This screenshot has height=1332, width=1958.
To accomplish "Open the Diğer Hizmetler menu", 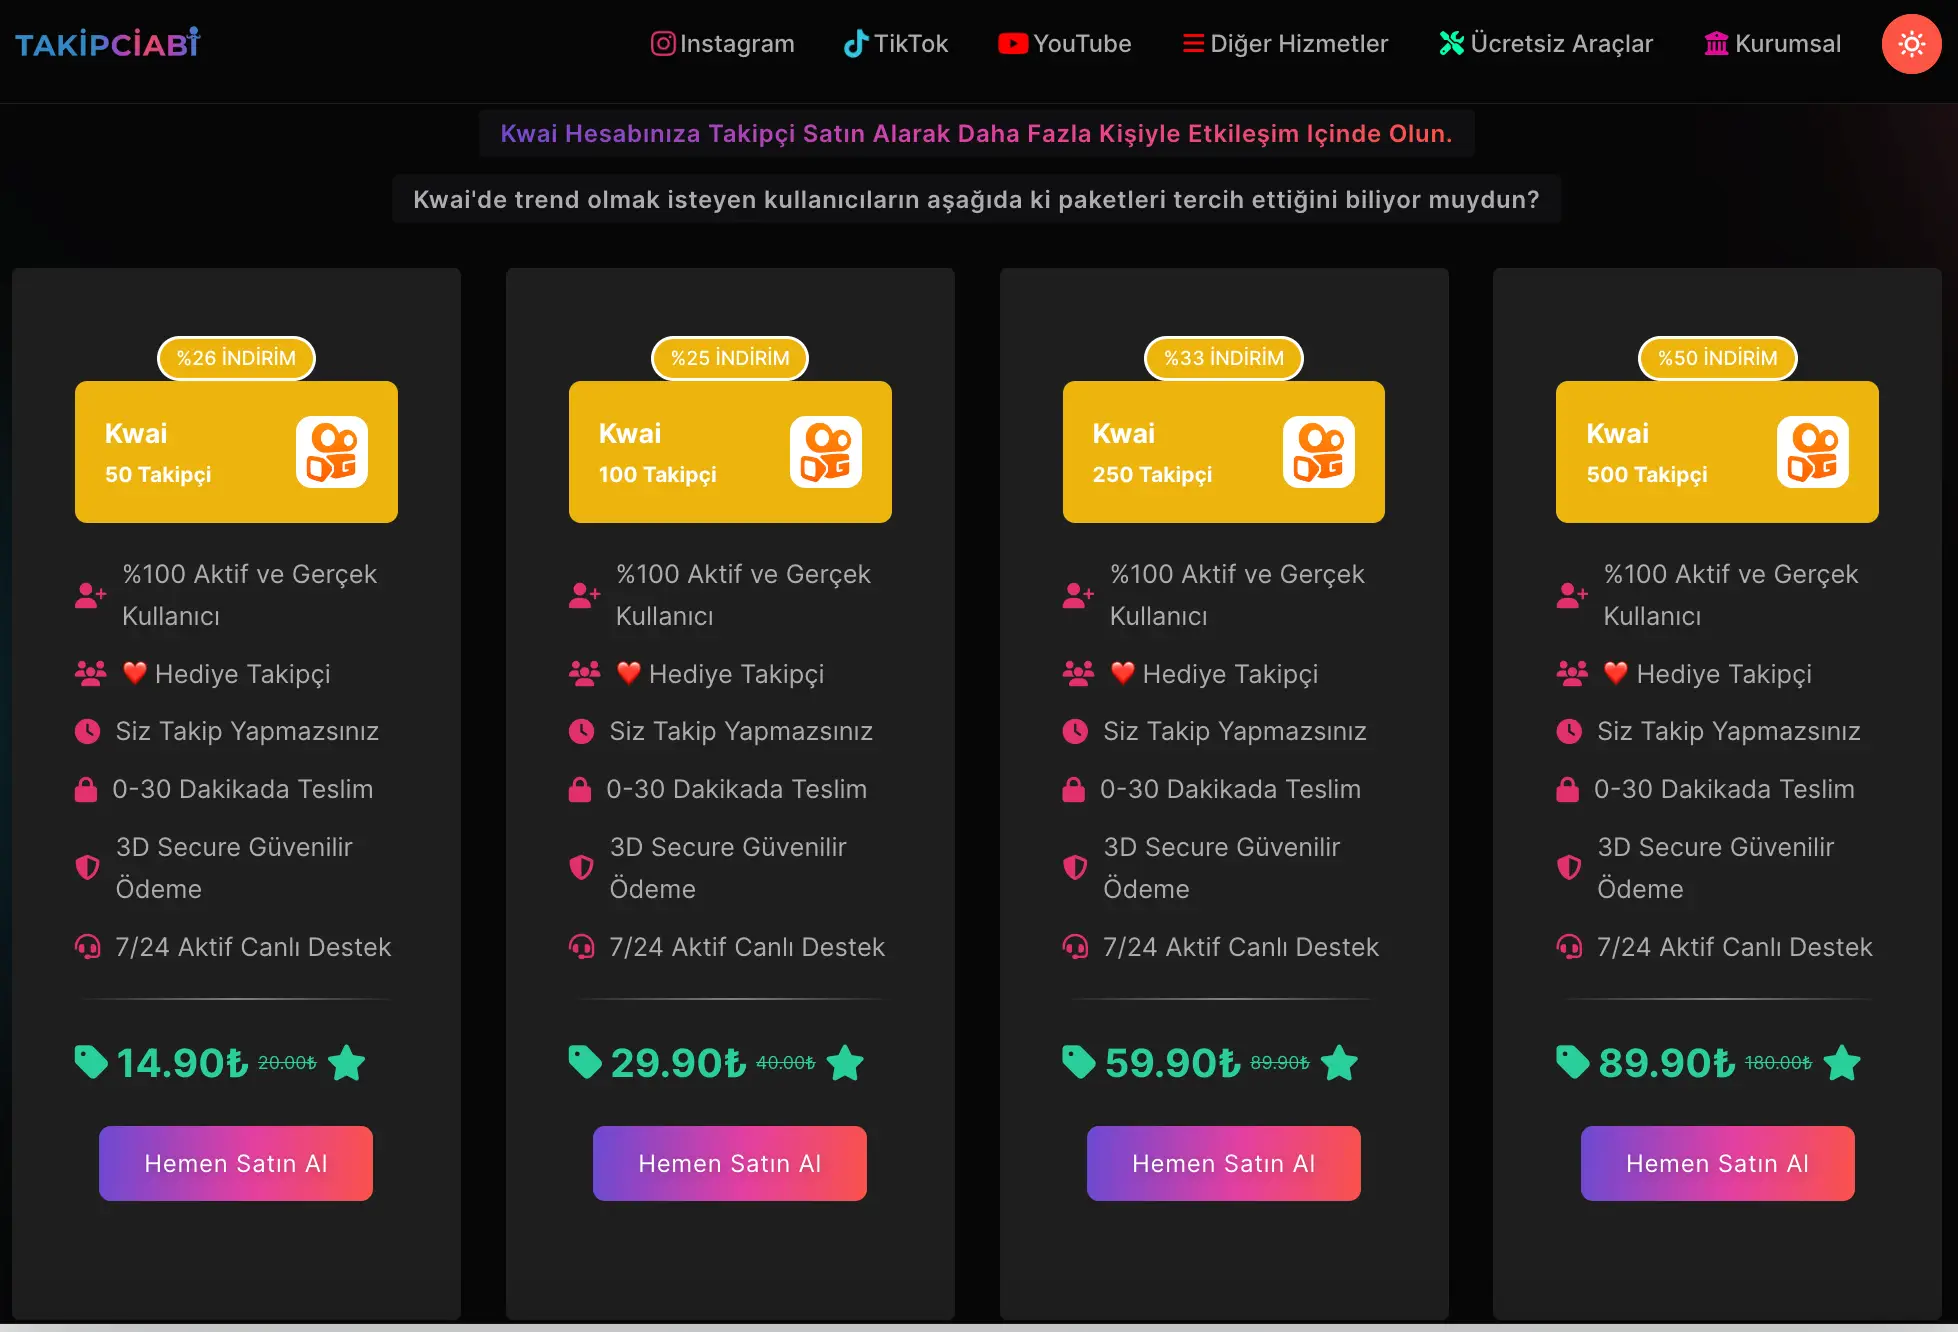I will click(x=1285, y=44).
